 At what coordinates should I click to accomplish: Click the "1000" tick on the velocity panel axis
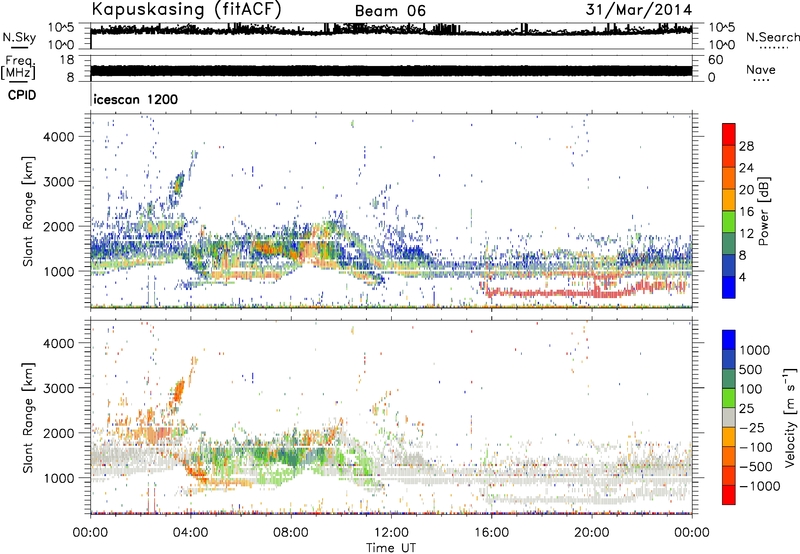point(59,478)
